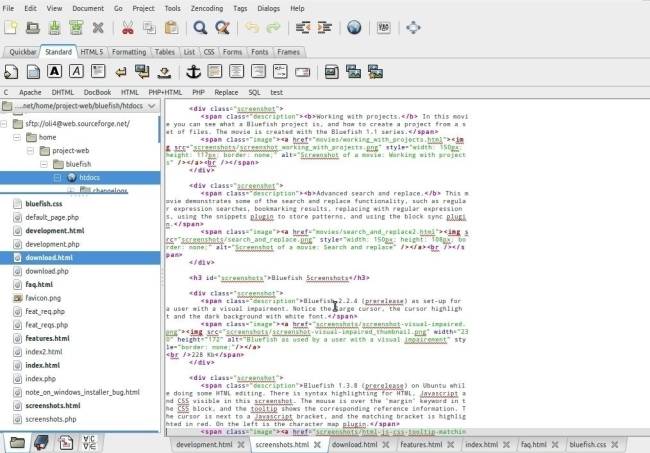Image resolution: width=650 pixels, height=453 pixels.
Task: Toggle fullscreen with the four-arrows icon
Action: (x=415, y=28)
